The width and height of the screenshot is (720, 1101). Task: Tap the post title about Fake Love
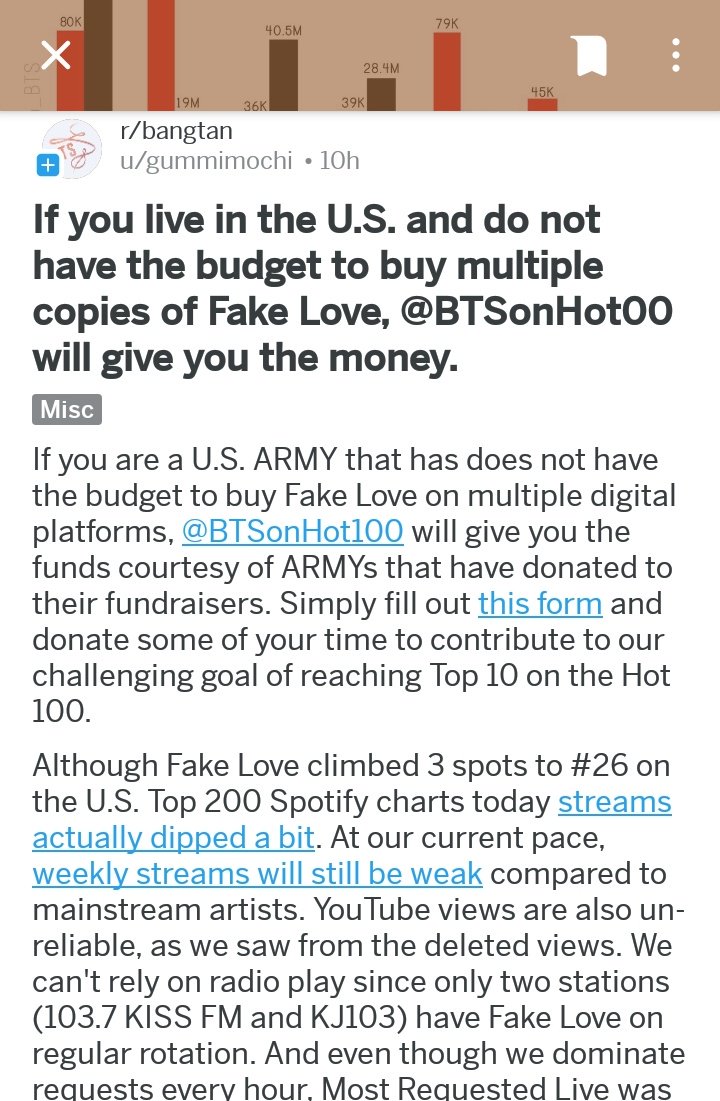pyautogui.click(x=352, y=289)
